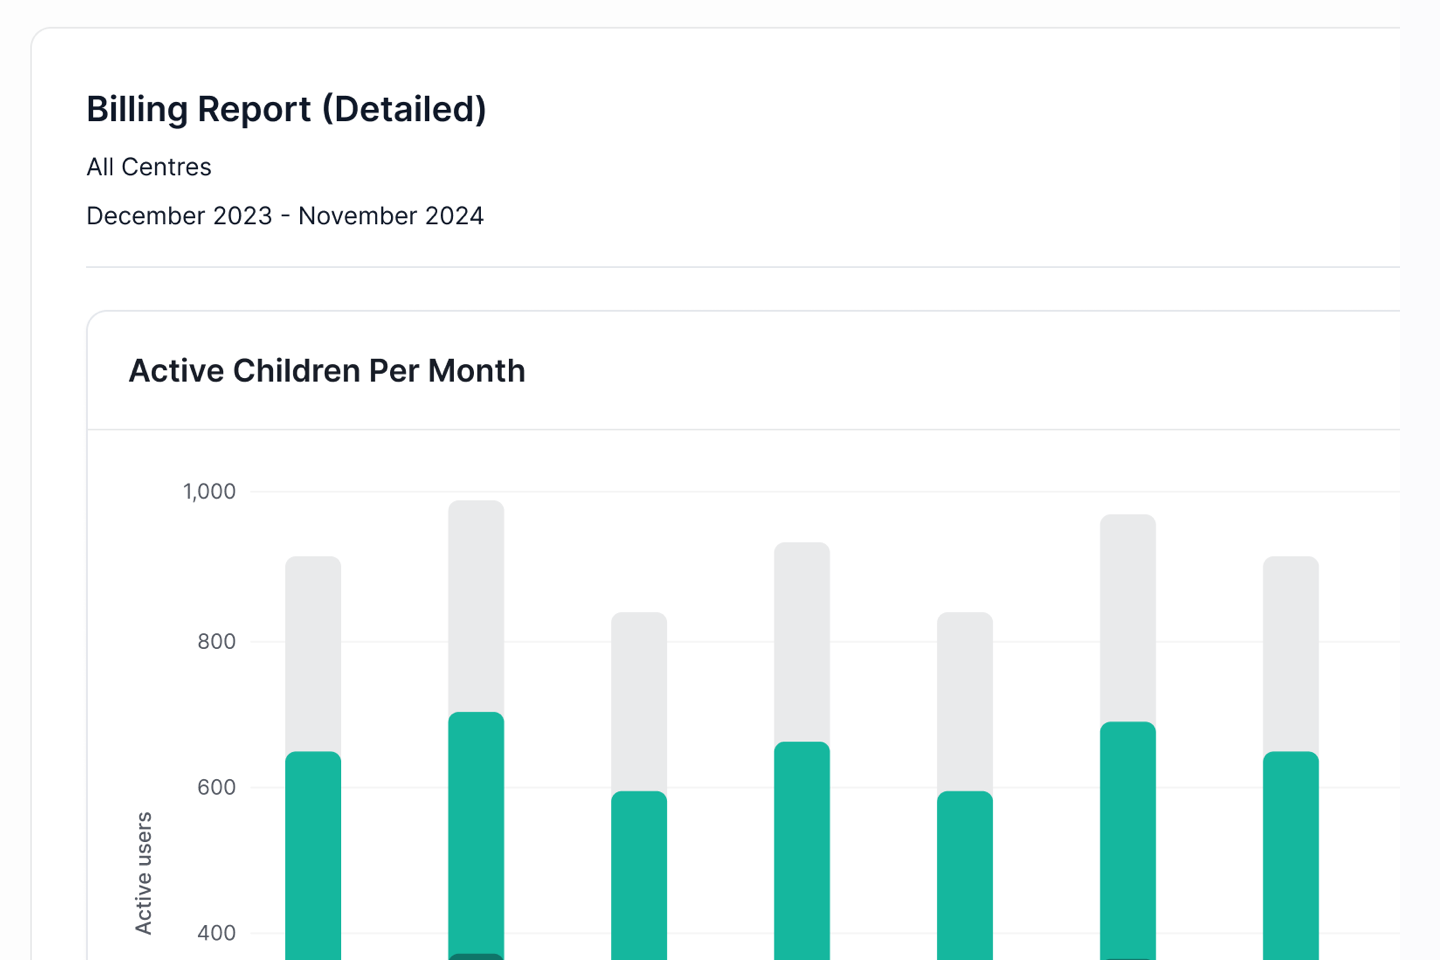Viewport: 1440px width, 960px height.
Task: Click the December 2023 - November 2024 range
Action: pos(285,216)
